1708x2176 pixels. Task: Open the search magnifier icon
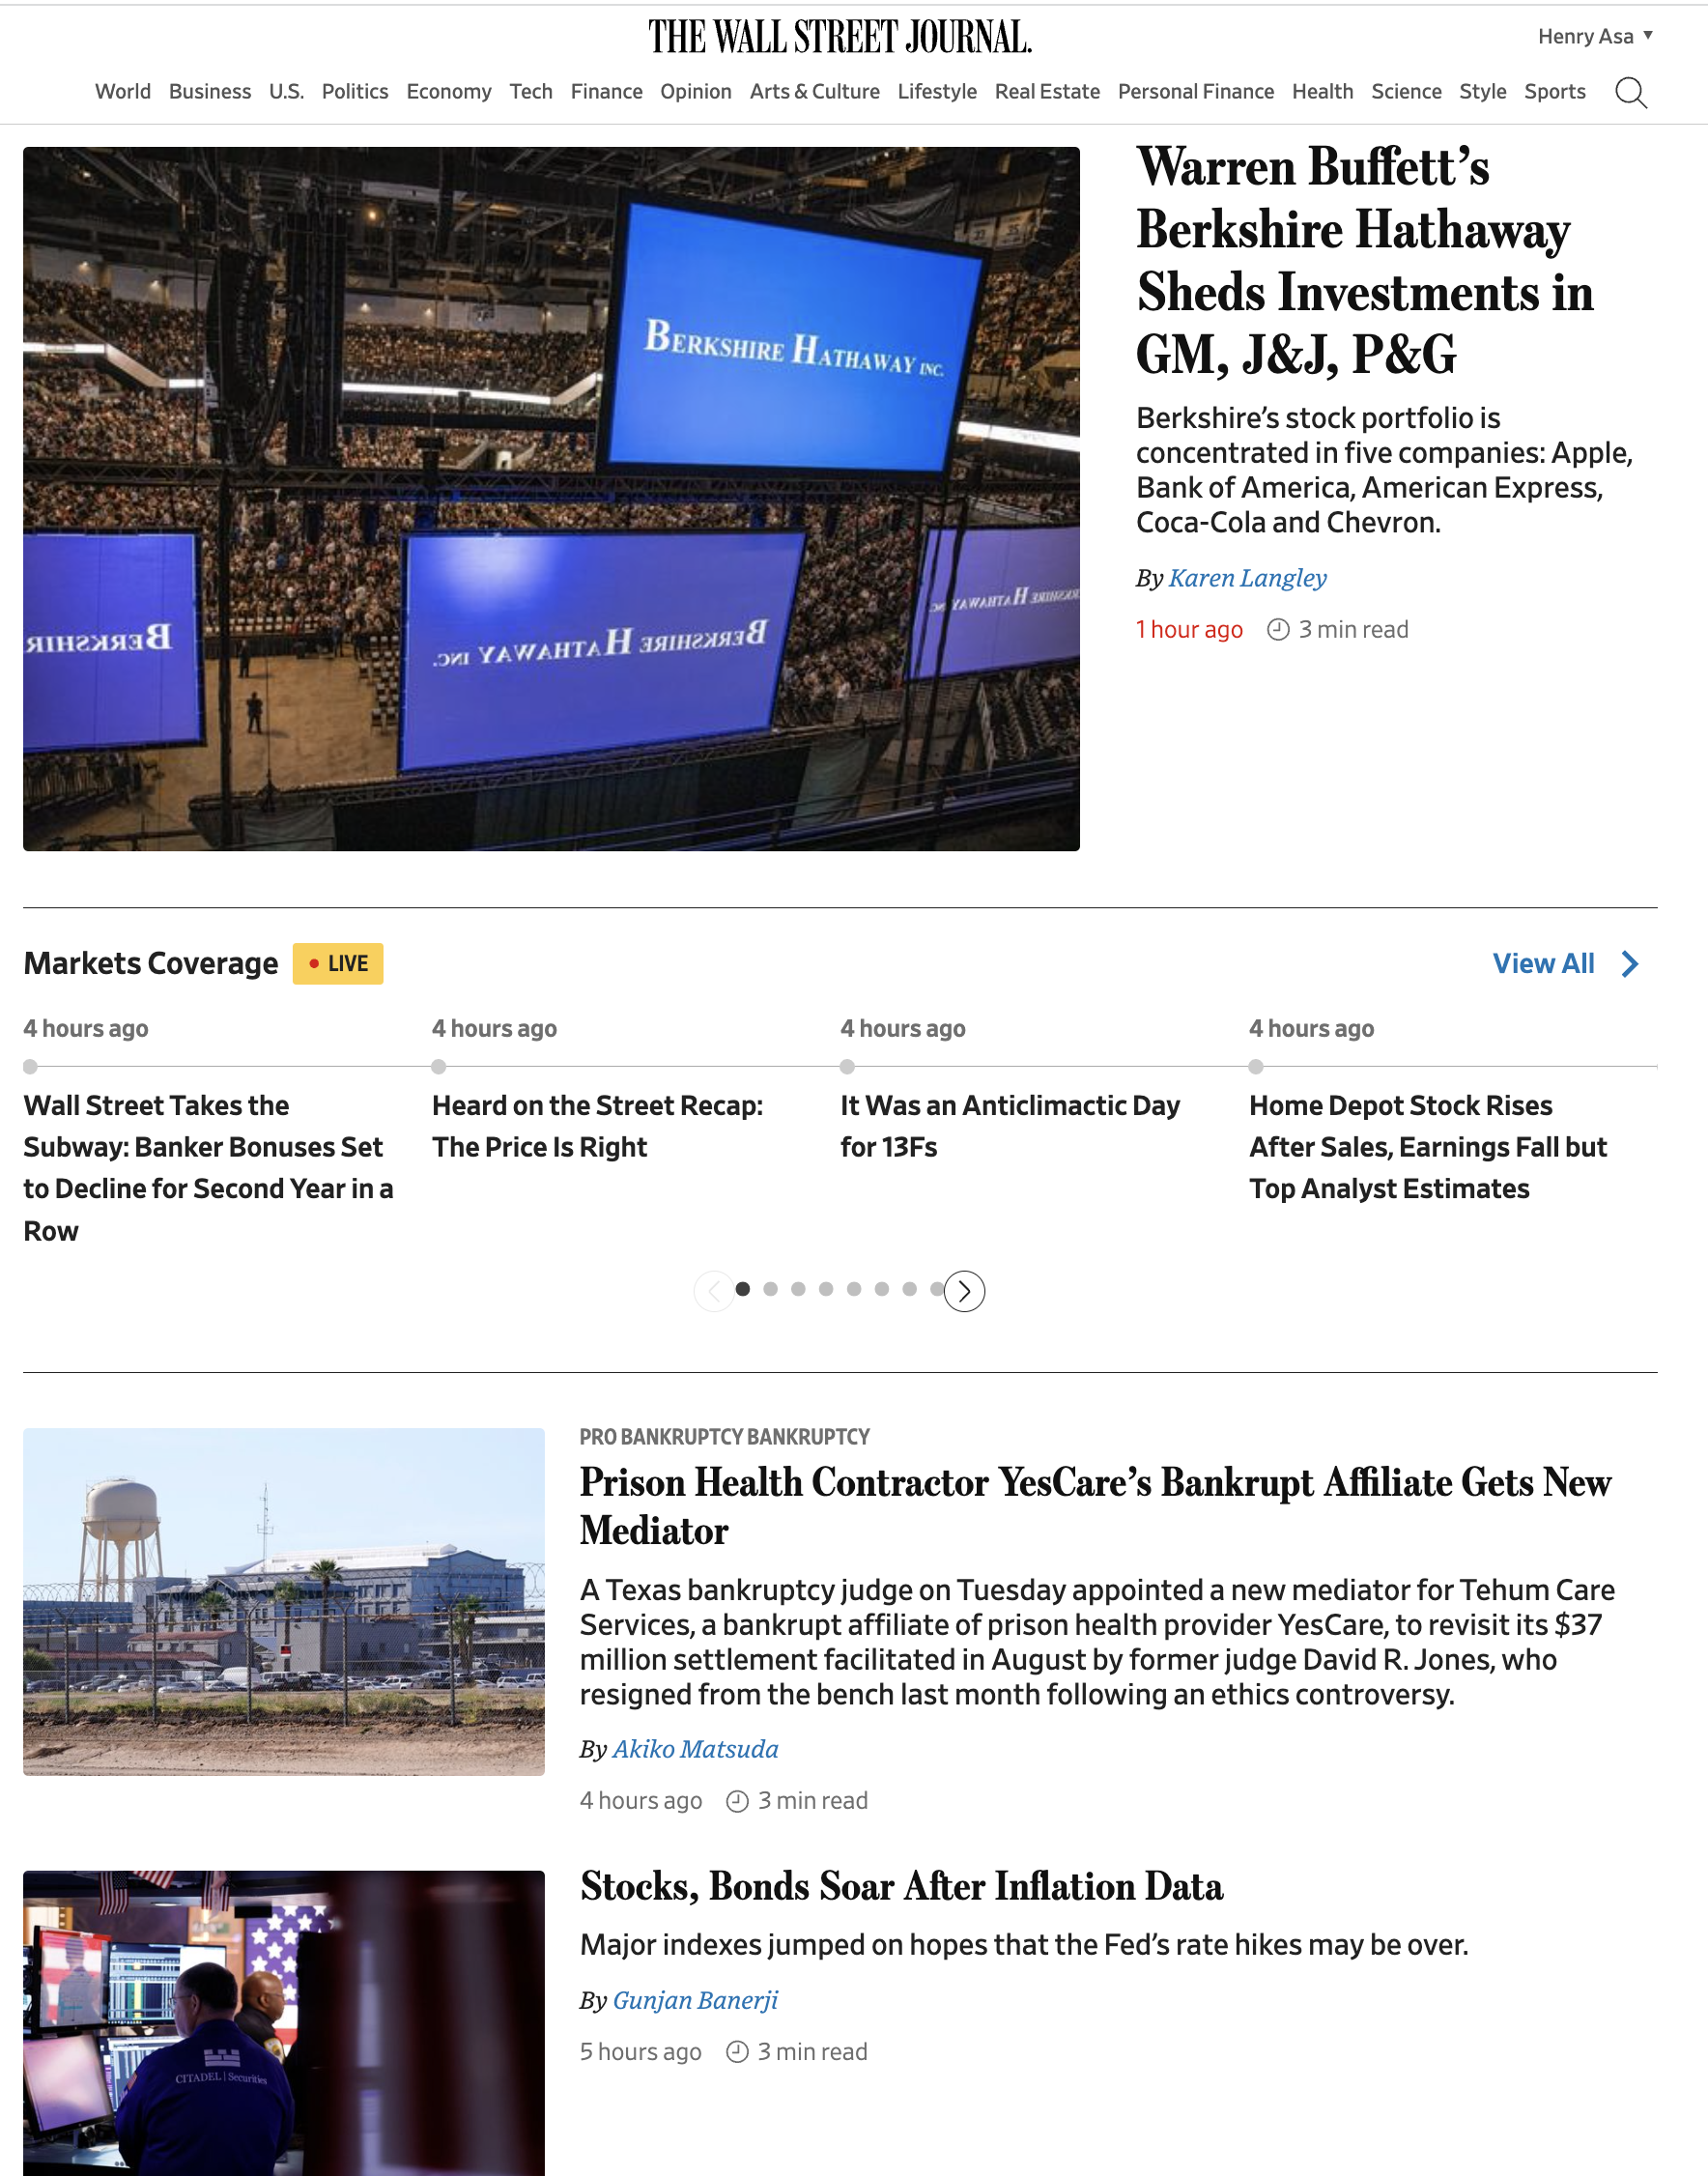[x=1631, y=92]
